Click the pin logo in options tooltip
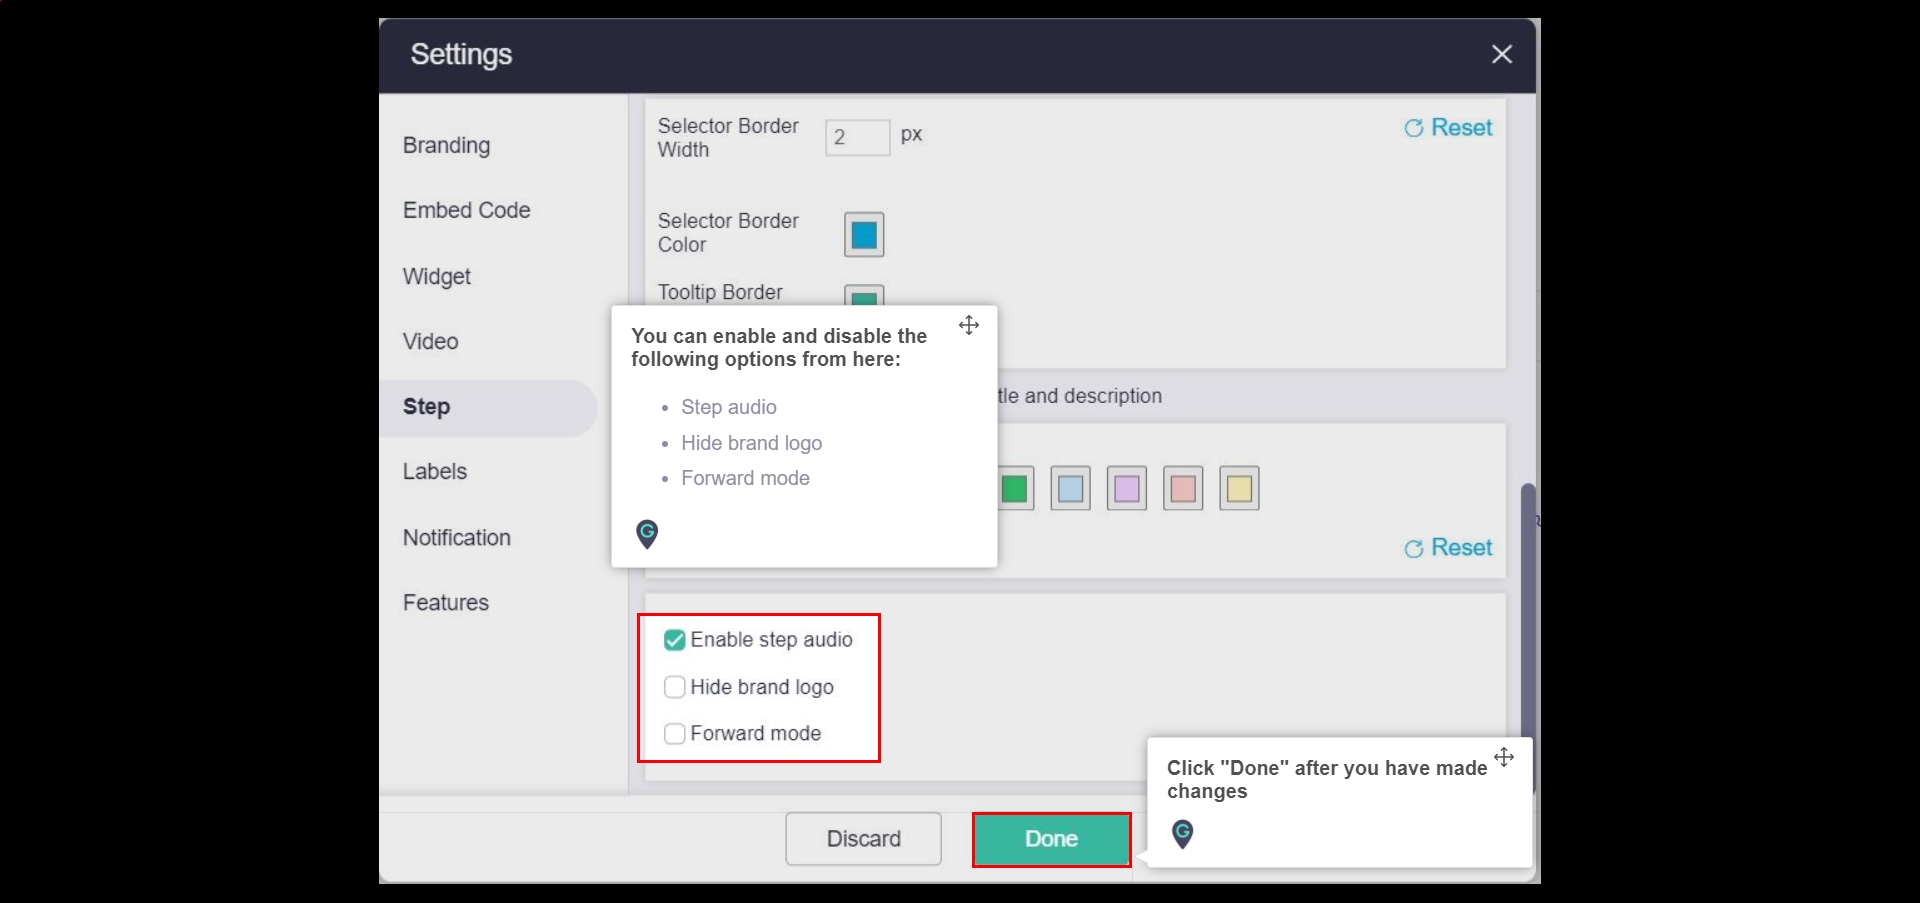 (647, 534)
